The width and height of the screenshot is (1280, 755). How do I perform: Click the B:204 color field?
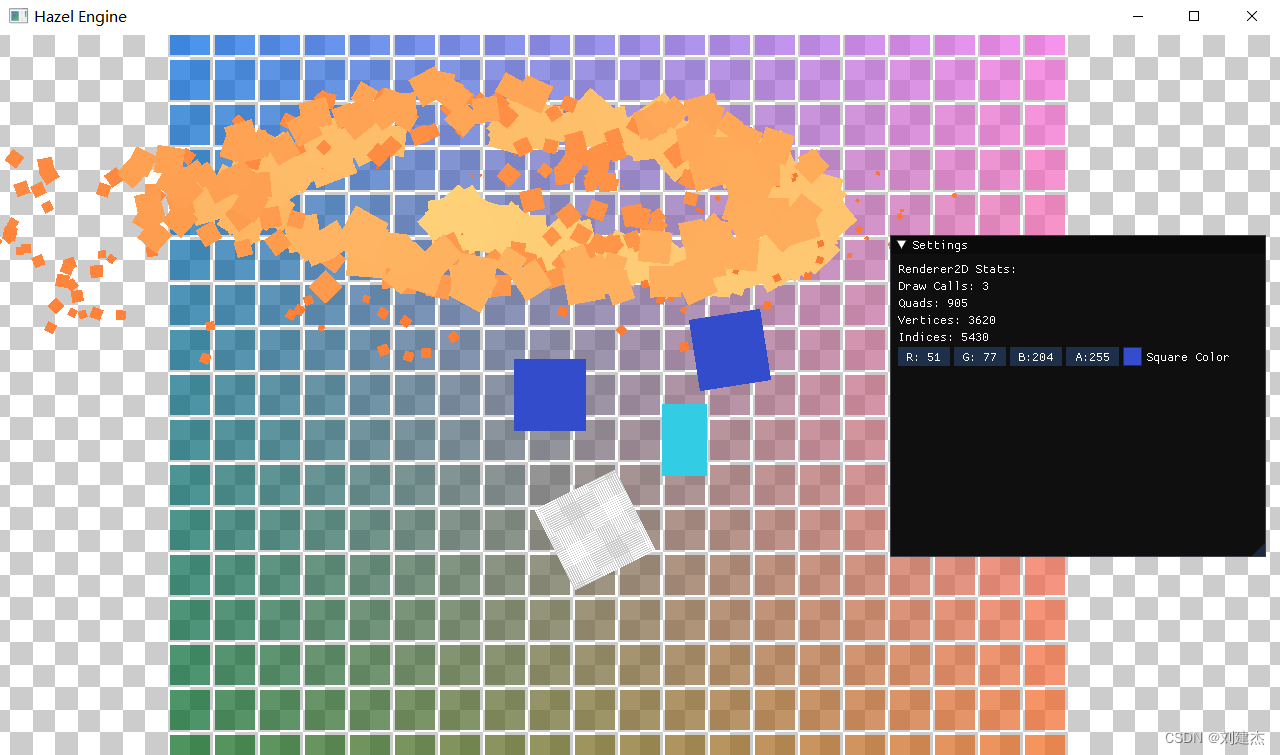[1036, 357]
